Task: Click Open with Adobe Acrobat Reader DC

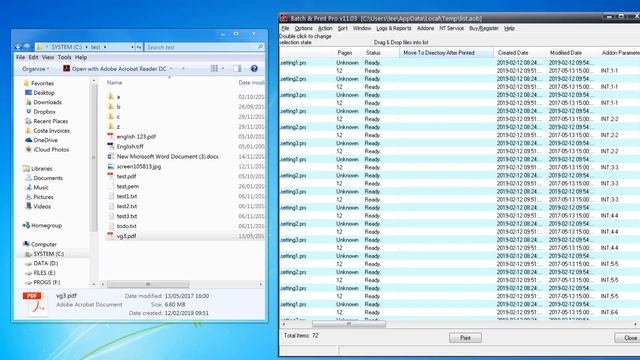Action: tap(119, 69)
